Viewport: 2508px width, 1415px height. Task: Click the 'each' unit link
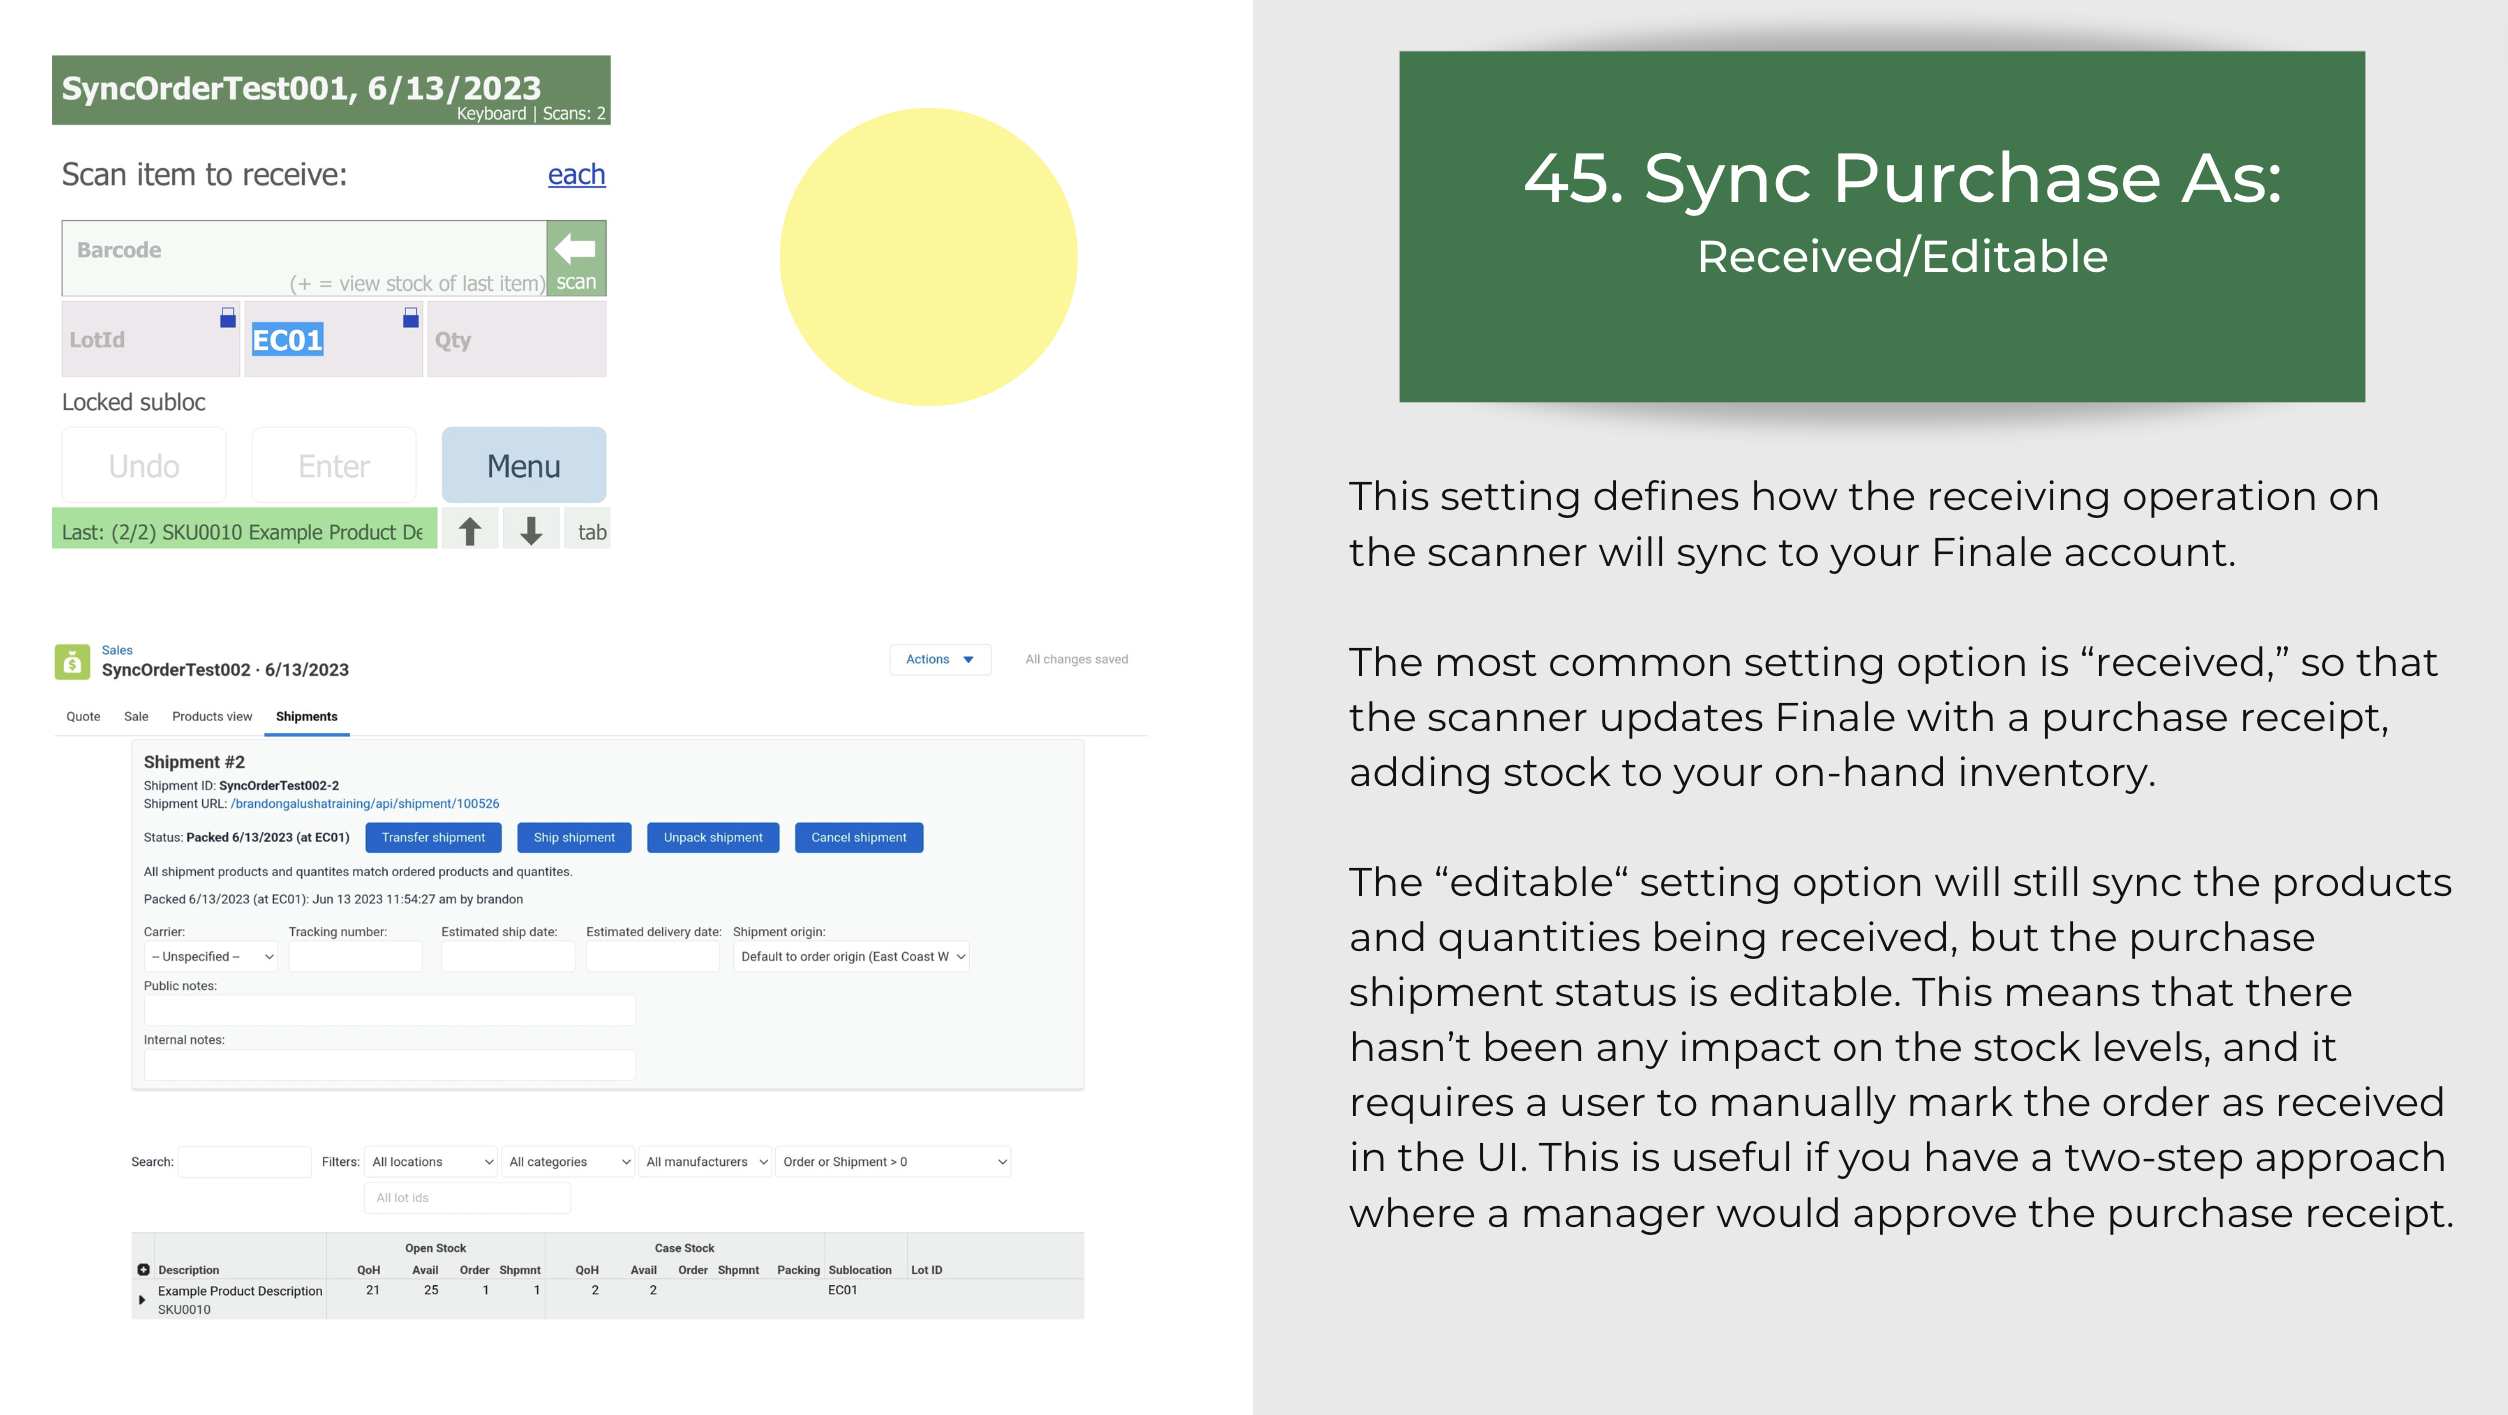[576, 174]
